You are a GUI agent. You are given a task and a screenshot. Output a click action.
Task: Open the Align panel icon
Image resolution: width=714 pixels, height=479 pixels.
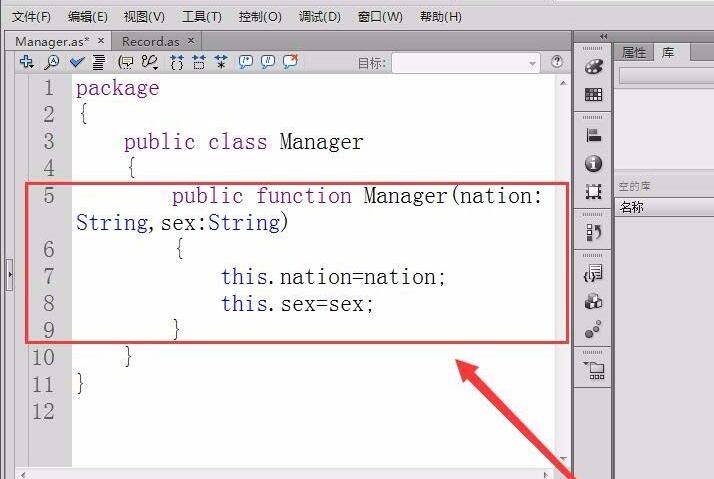pyautogui.click(x=593, y=135)
